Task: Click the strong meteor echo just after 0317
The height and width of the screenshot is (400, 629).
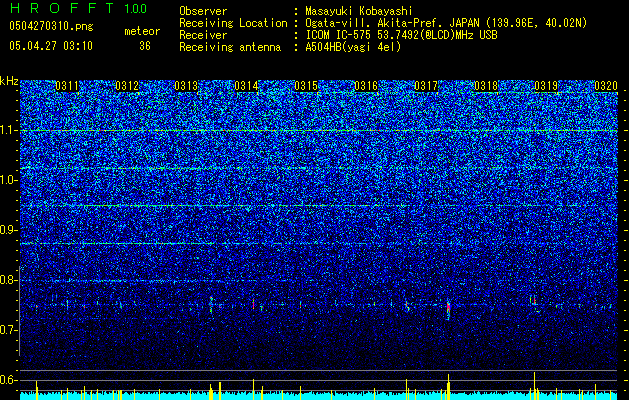Action: click(448, 309)
